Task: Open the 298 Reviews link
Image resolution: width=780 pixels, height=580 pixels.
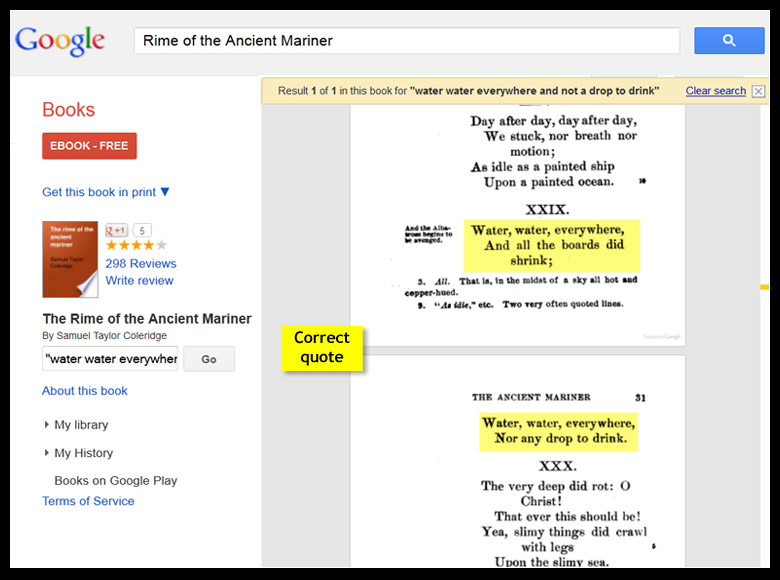Action: (141, 264)
